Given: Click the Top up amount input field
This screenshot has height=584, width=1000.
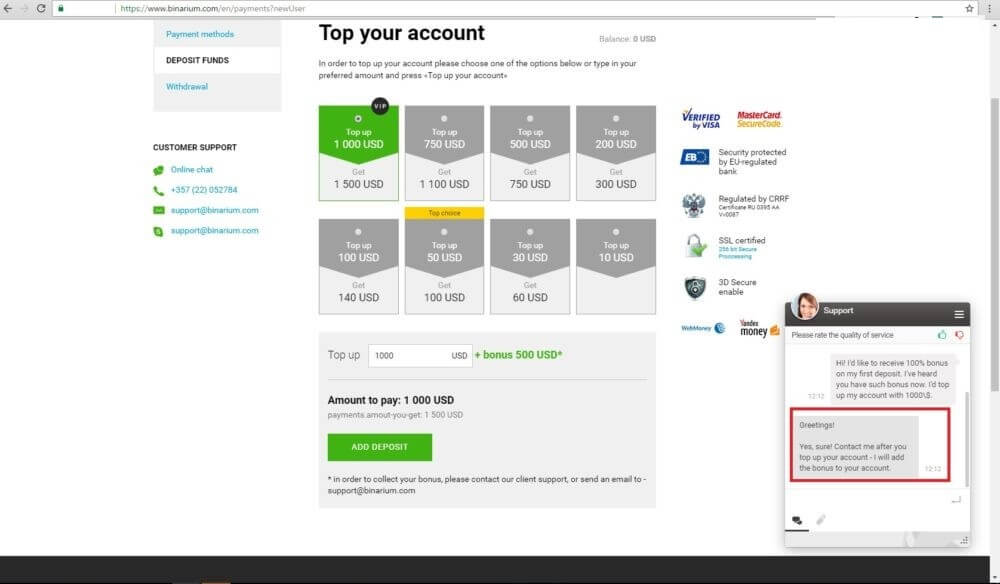Looking at the screenshot, I should point(410,355).
